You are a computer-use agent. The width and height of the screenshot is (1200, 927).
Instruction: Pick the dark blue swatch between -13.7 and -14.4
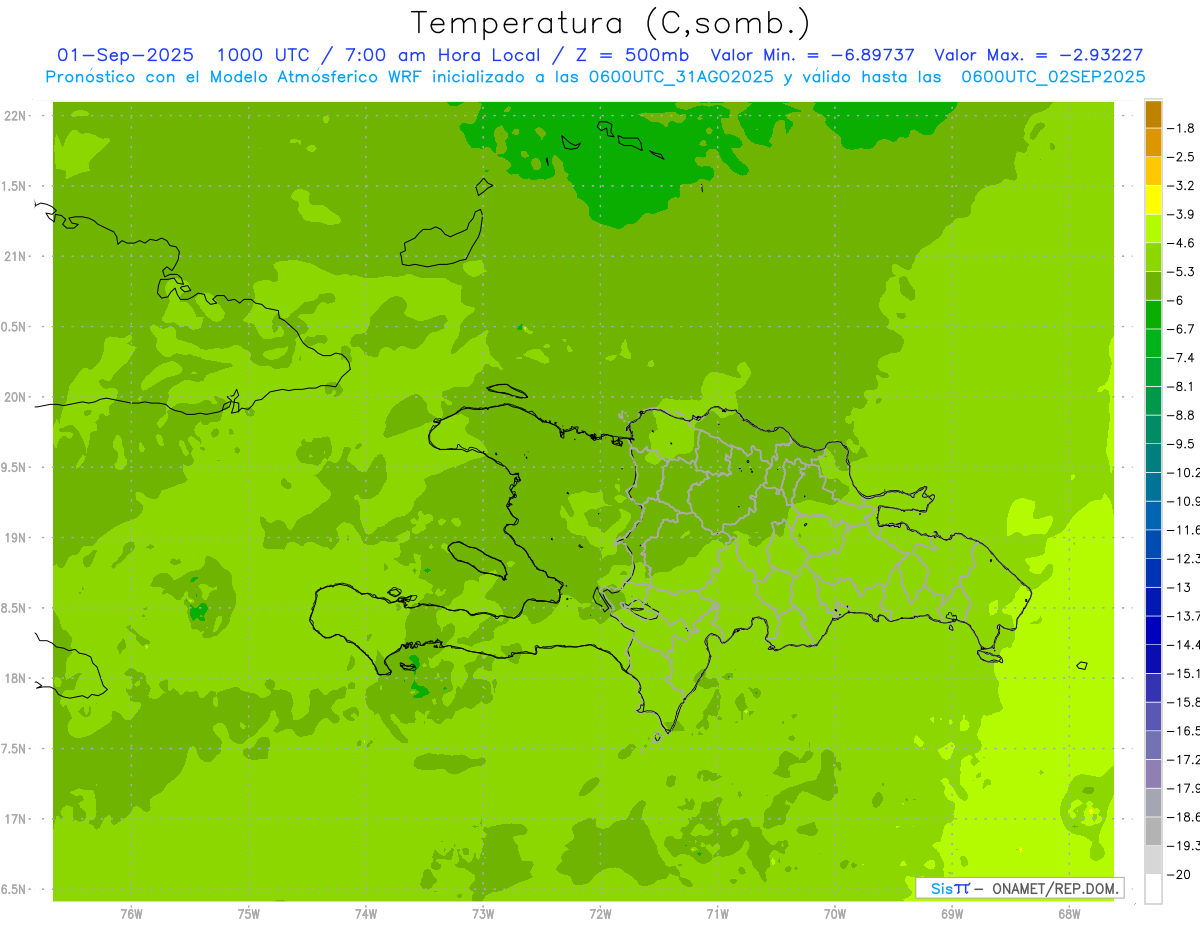click(x=1153, y=630)
